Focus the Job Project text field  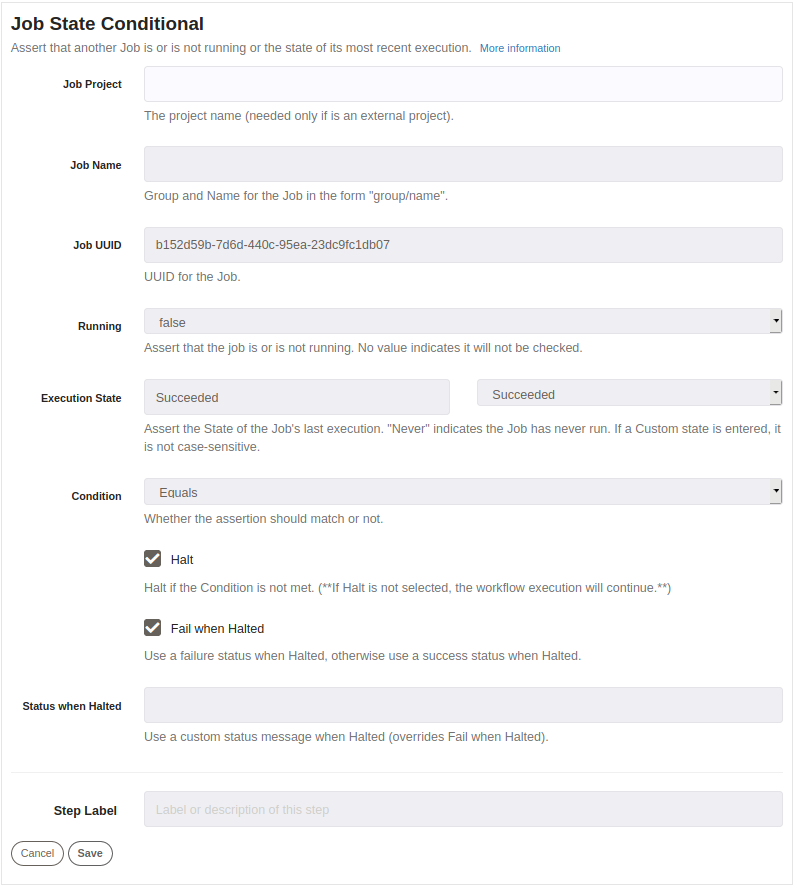click(463, 84)
